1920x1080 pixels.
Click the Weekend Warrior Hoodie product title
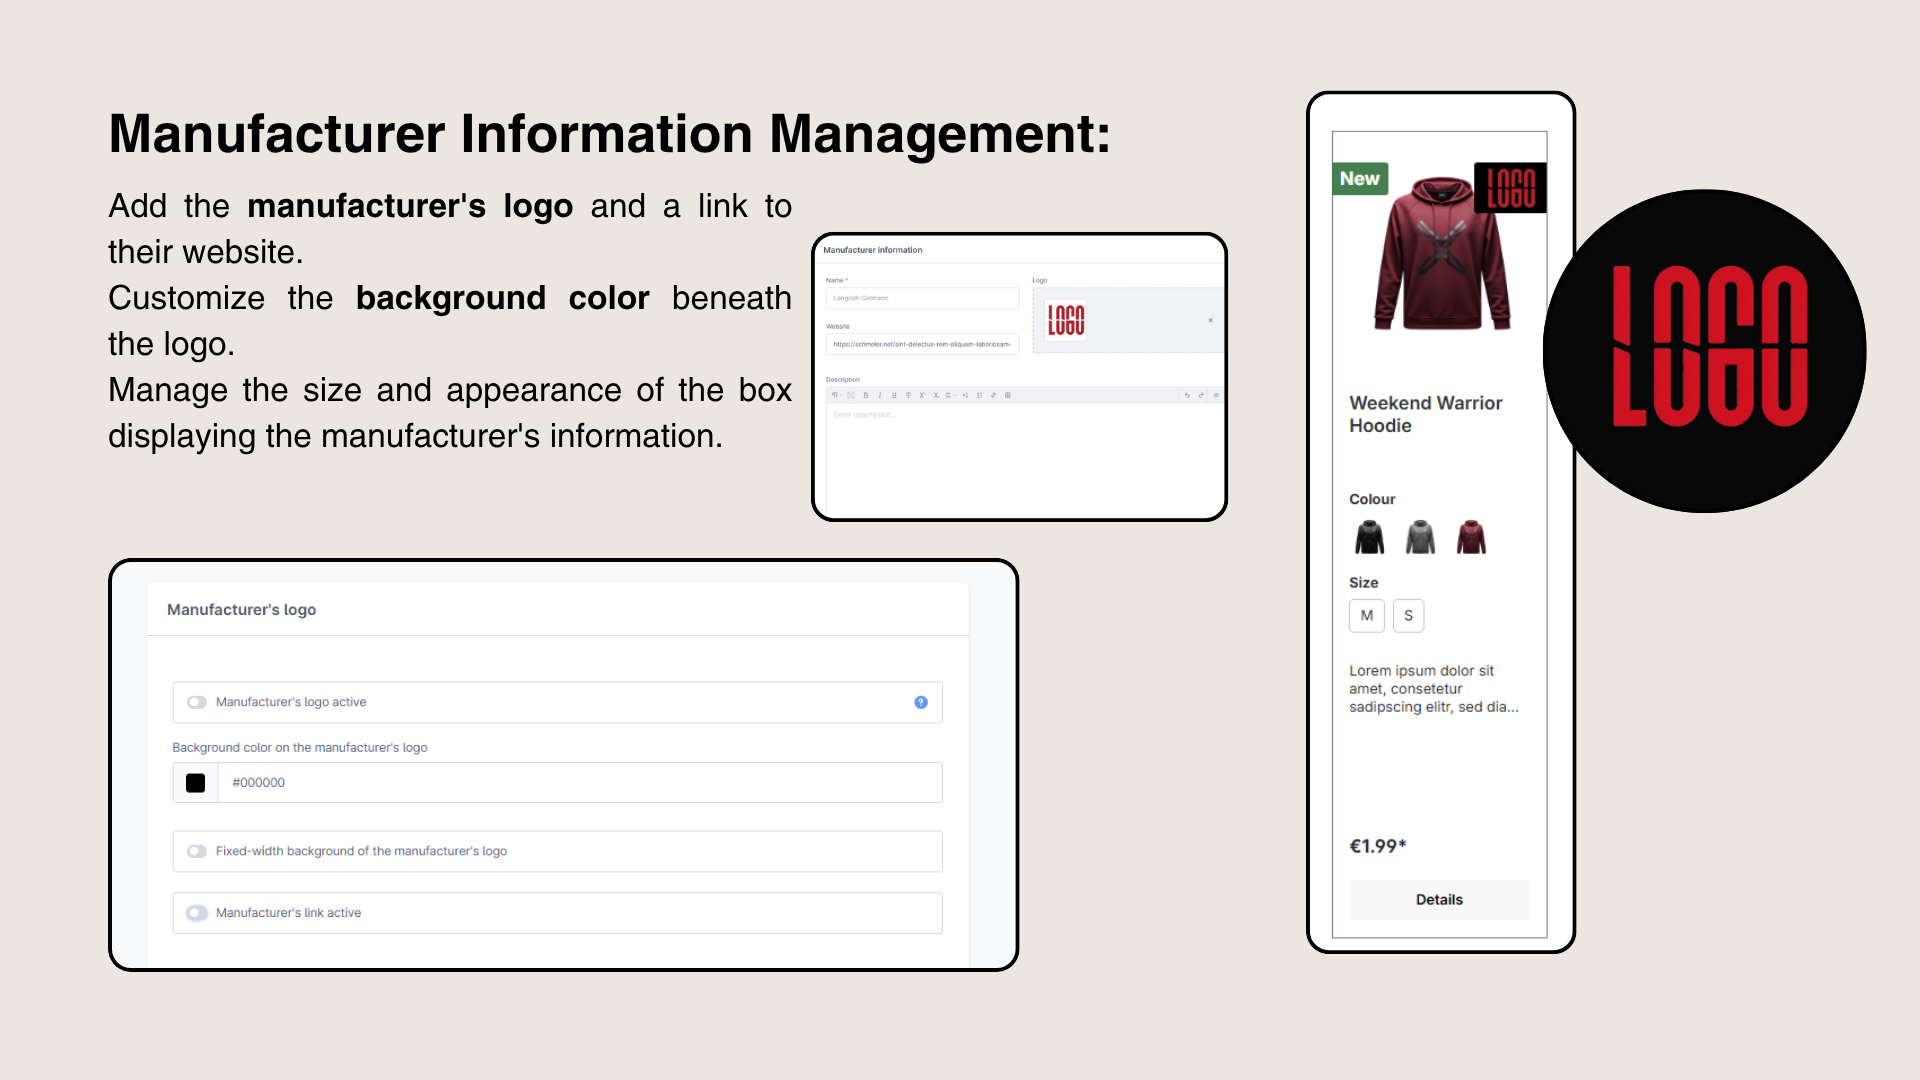pos(1425,414)
